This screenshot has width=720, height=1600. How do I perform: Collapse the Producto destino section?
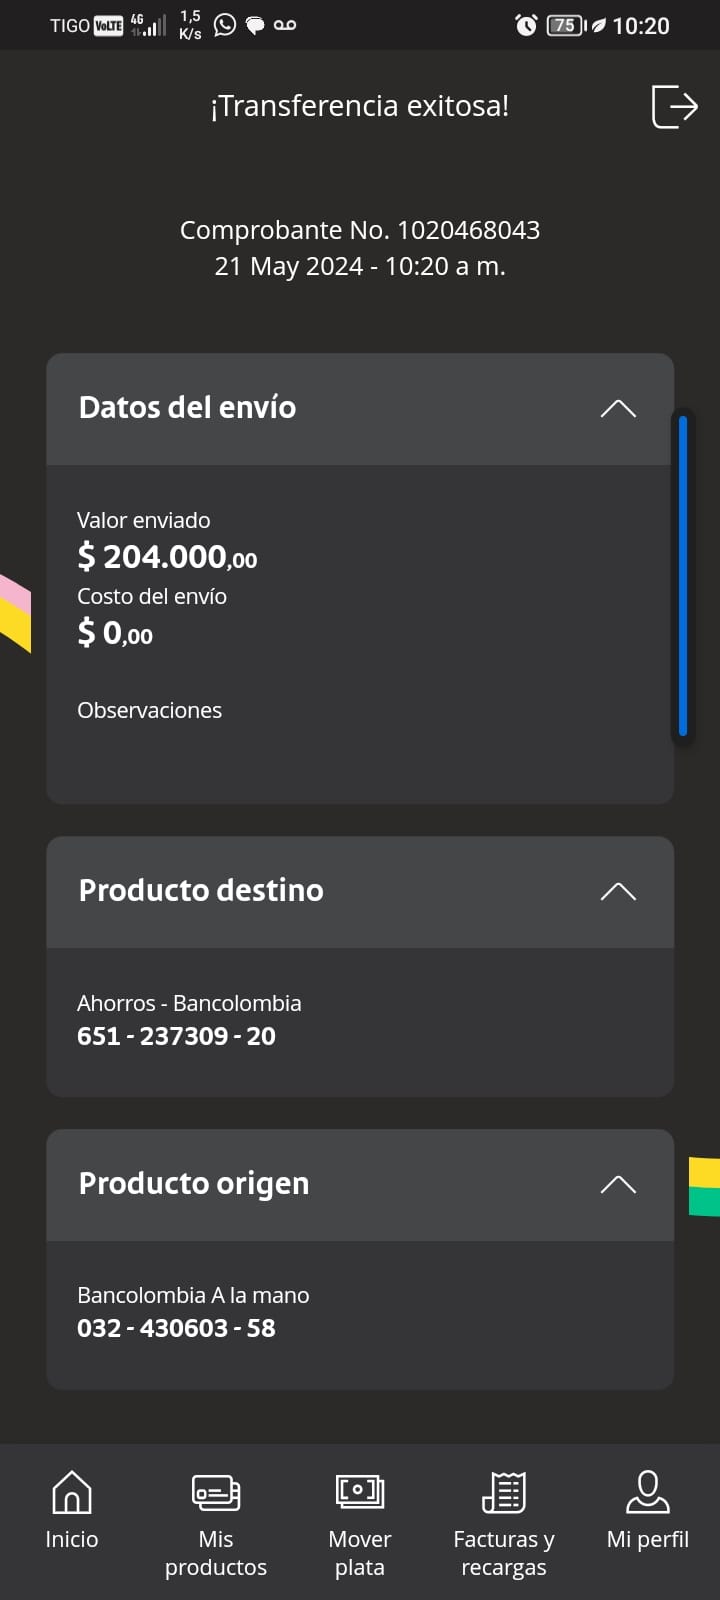[618, 891]
